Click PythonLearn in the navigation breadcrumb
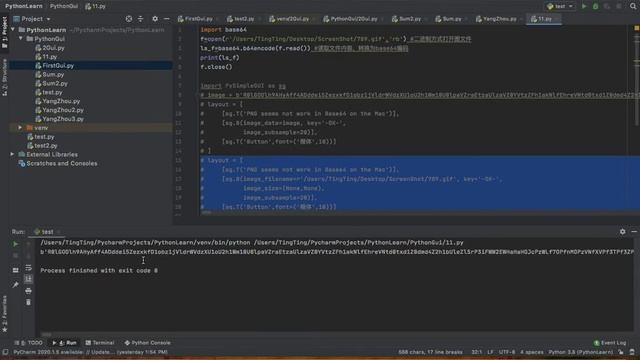The width and height of the screenshot is (640, 360). pos(24,6)
